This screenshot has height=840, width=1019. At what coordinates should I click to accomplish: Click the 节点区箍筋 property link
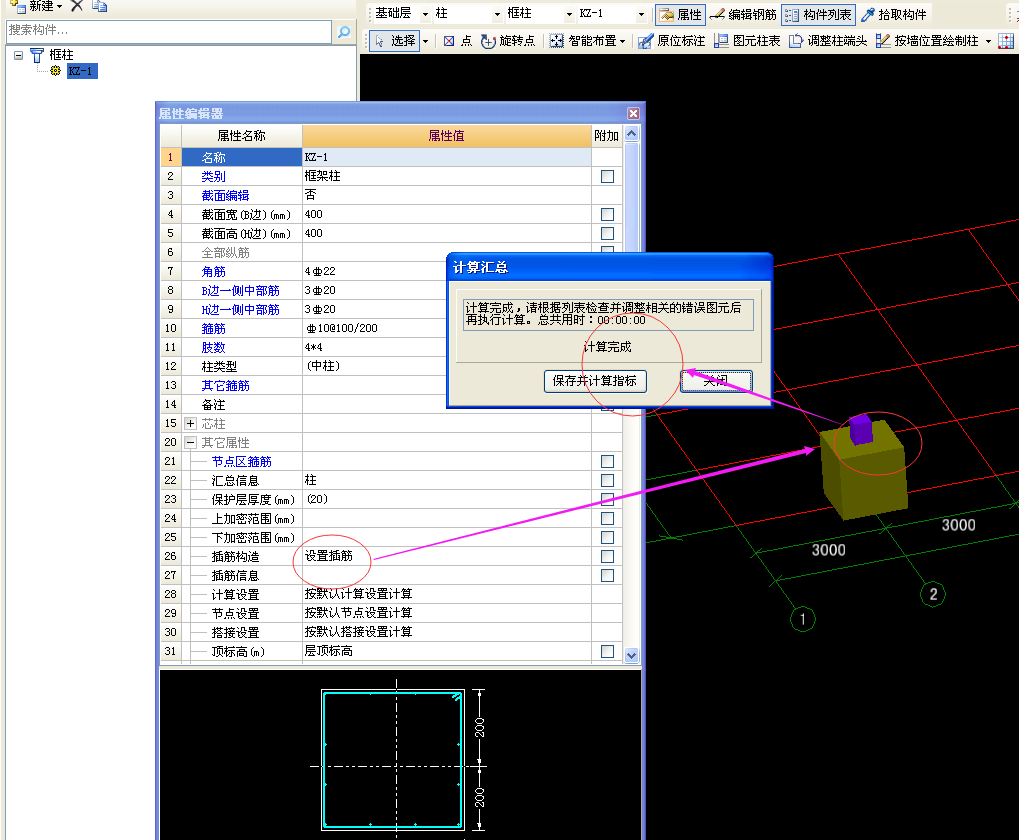pyautogui.click(x=241, y=462)
